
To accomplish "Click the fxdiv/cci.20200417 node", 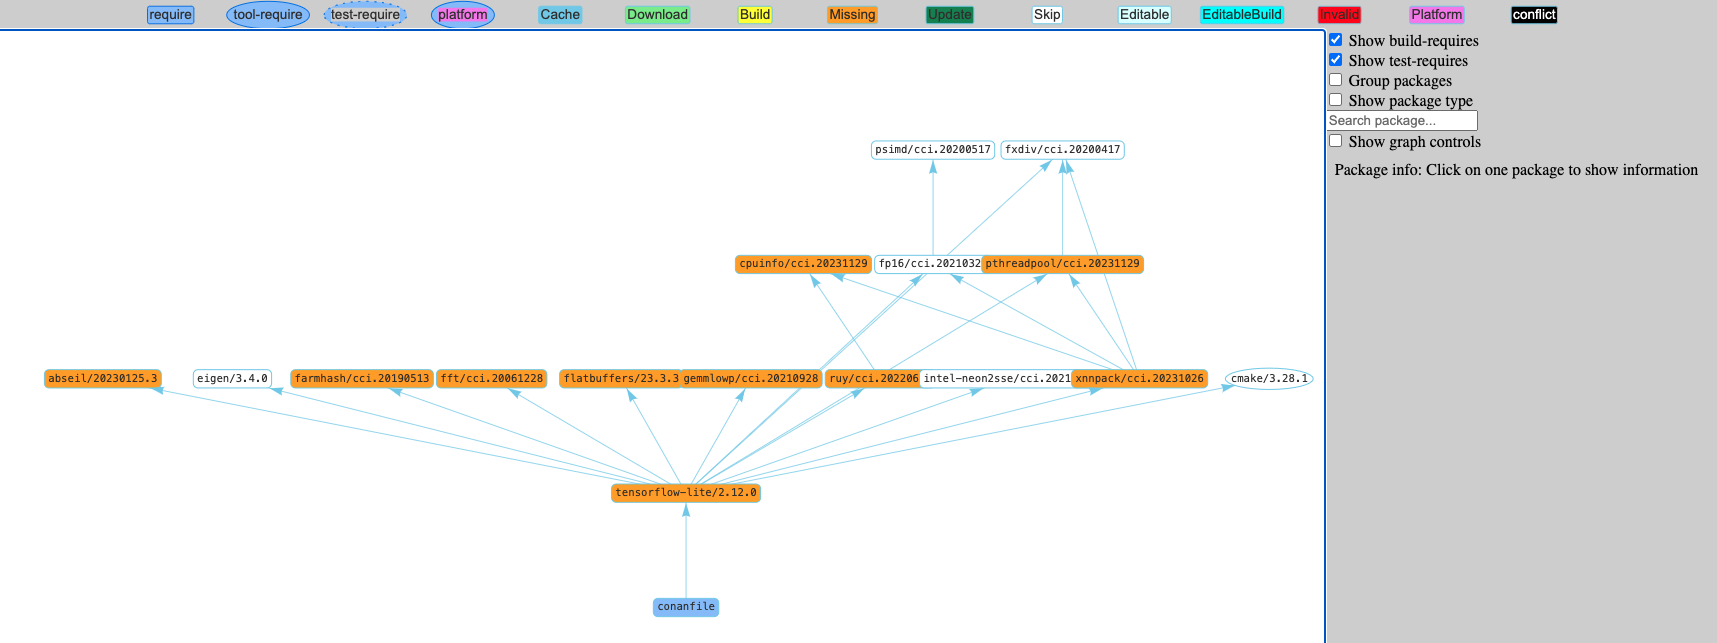I will tap(1062, 150).
